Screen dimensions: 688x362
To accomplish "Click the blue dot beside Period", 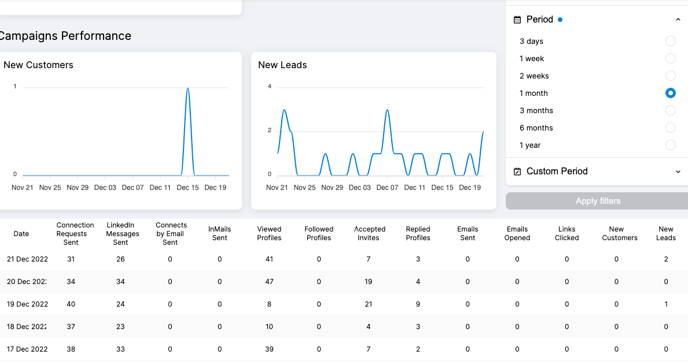I will [560, 20].
